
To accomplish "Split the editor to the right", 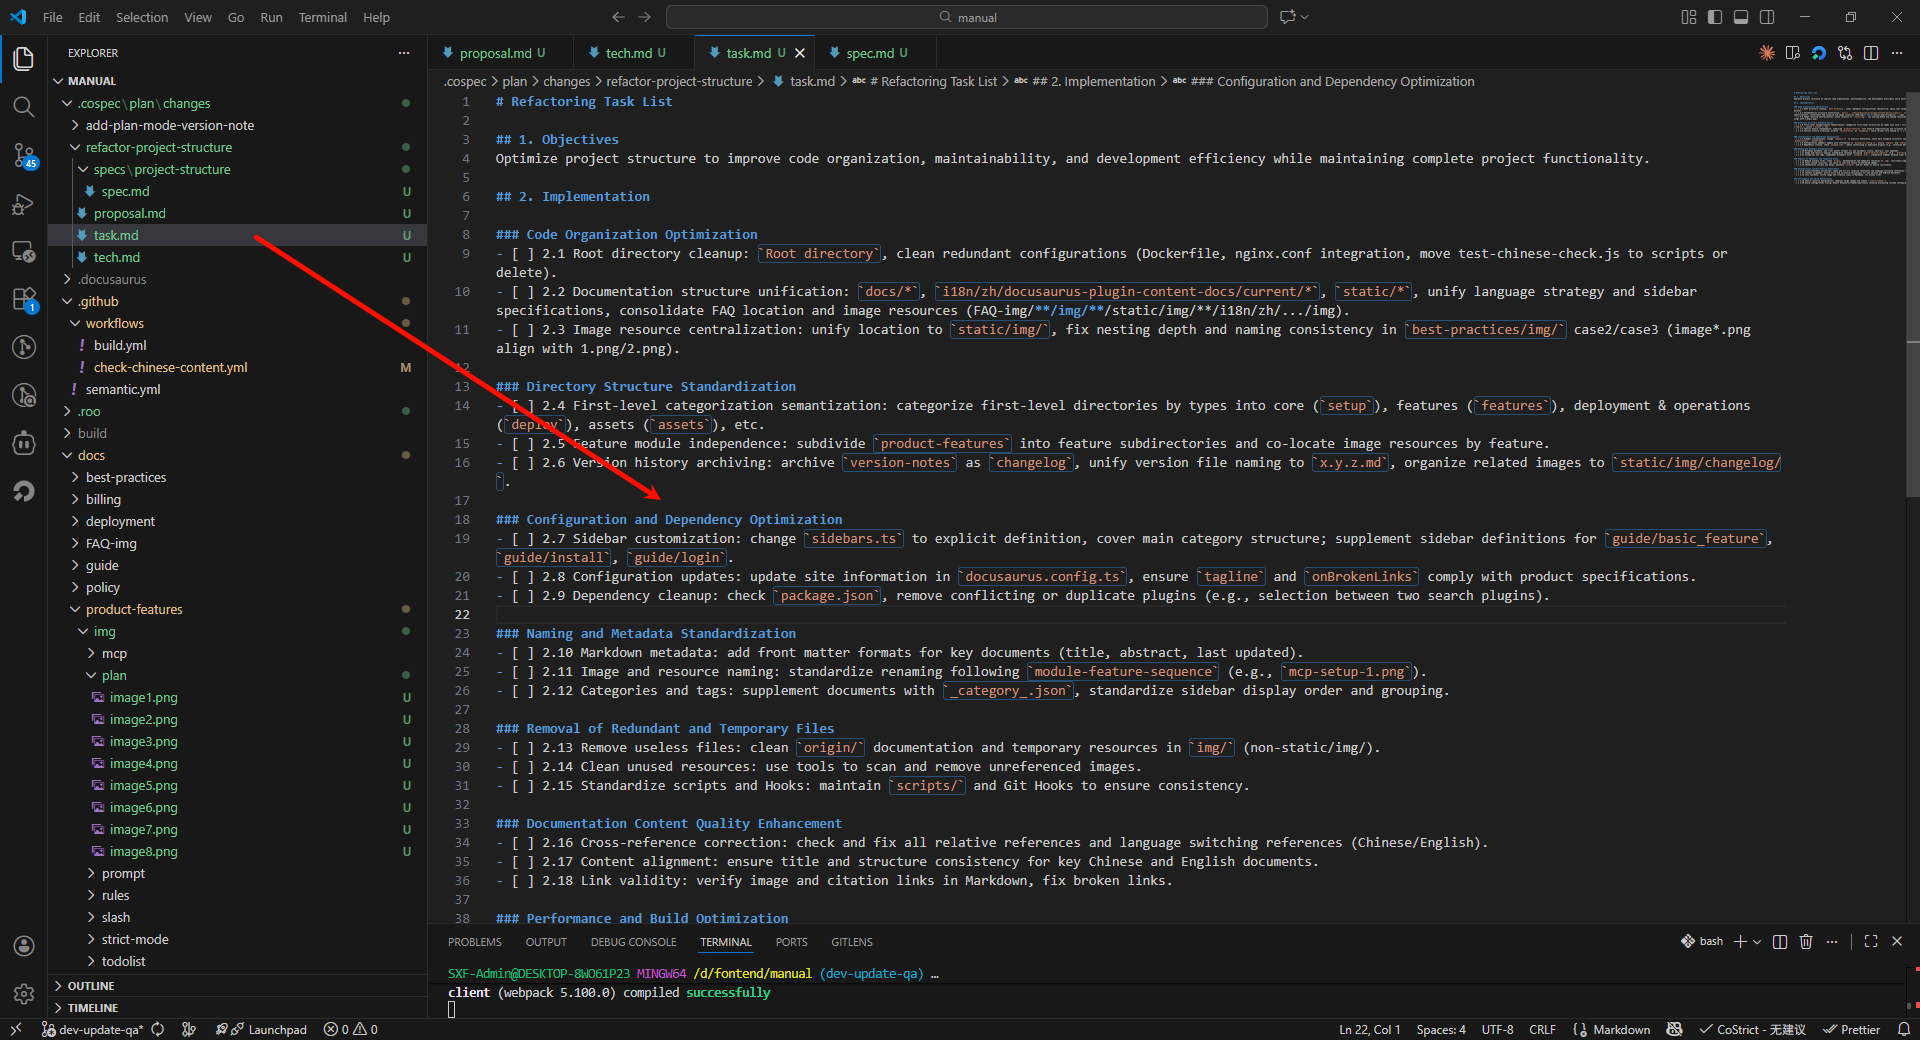I will [1871, 53].
